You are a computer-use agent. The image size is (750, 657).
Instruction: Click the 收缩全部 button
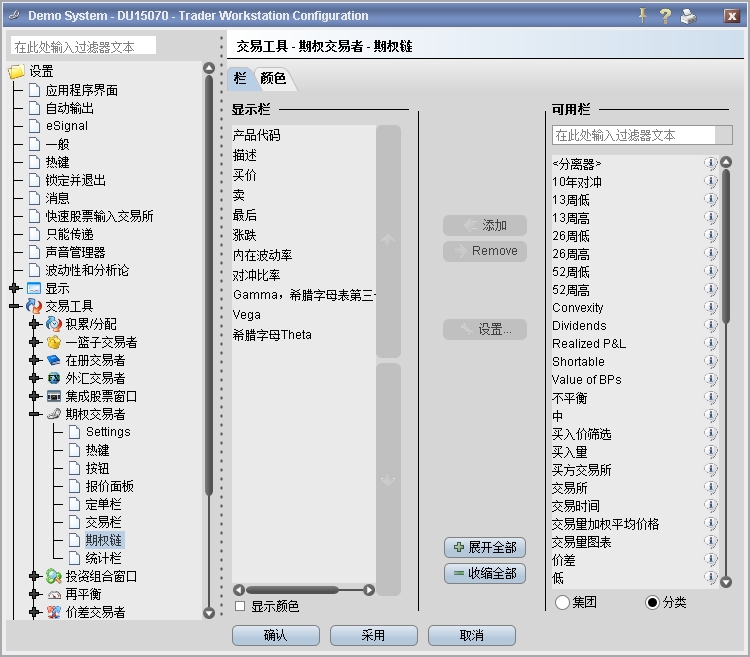[x=485, y=573]
